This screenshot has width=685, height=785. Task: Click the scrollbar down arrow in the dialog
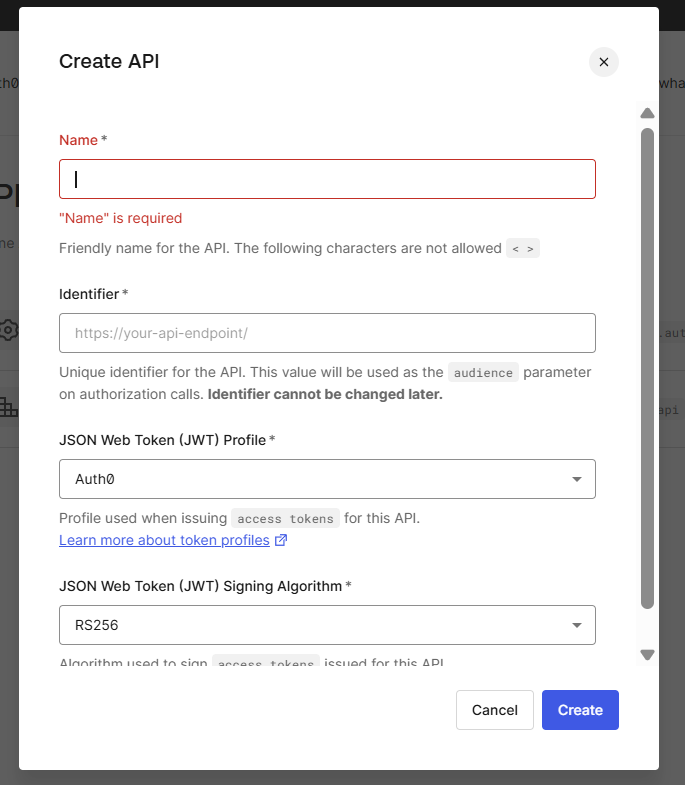pyautogui.click(x=647, y=655)
